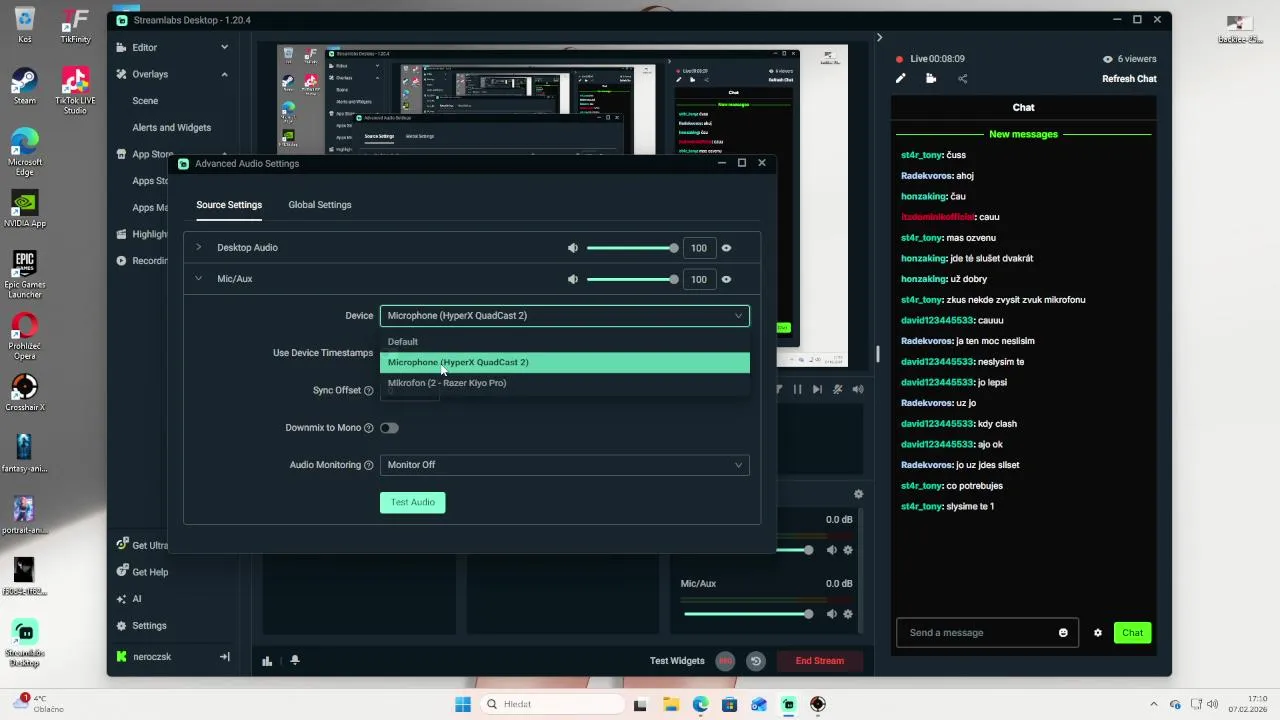This screenshot has width=1280, height=720.
Task: Open the Device dropdown showing HyperX QuadCast 2
Action: click(x=564, y=316)
